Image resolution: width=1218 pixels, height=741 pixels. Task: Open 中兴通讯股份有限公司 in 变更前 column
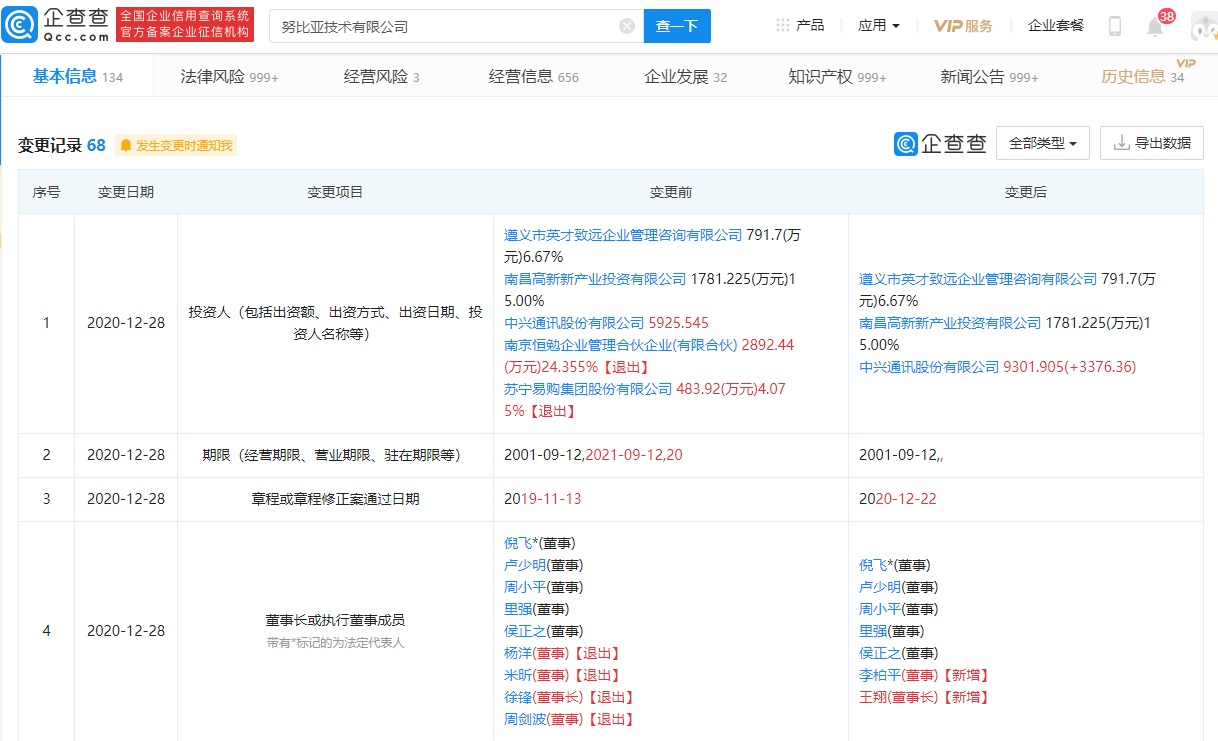574,323
